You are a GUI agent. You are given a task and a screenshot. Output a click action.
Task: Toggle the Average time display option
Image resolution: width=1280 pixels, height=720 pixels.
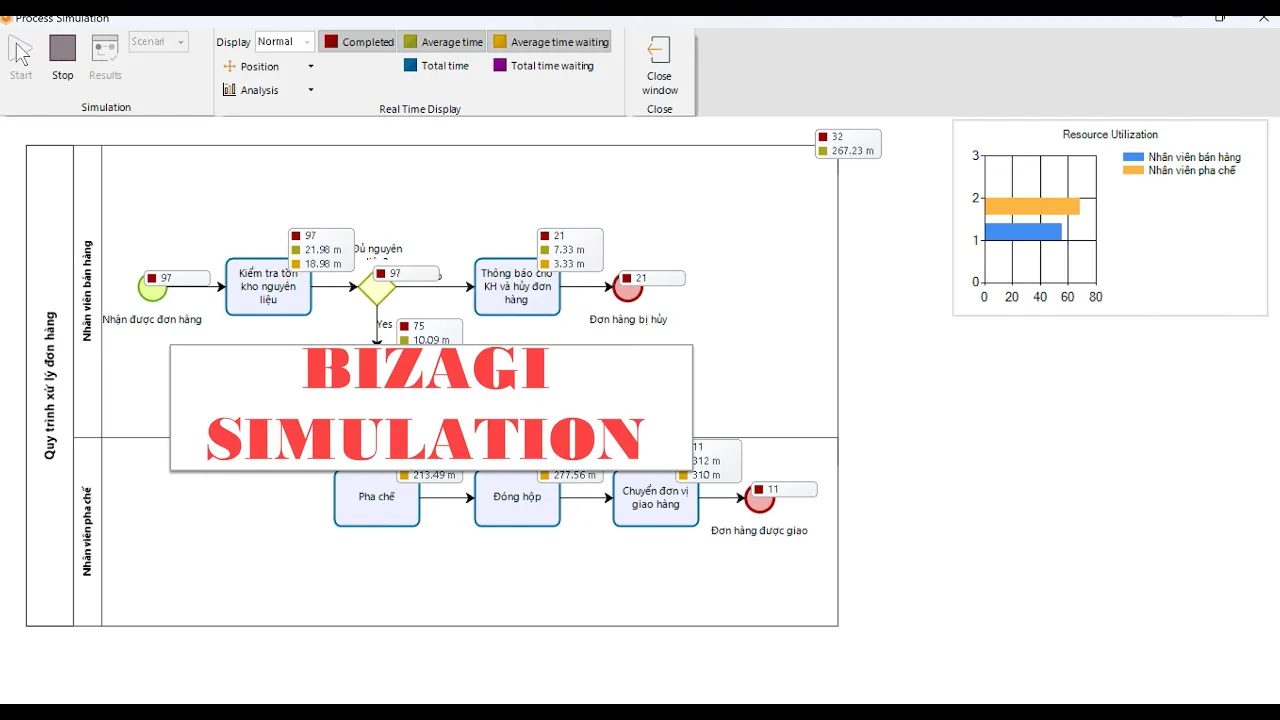pos(443,42)
